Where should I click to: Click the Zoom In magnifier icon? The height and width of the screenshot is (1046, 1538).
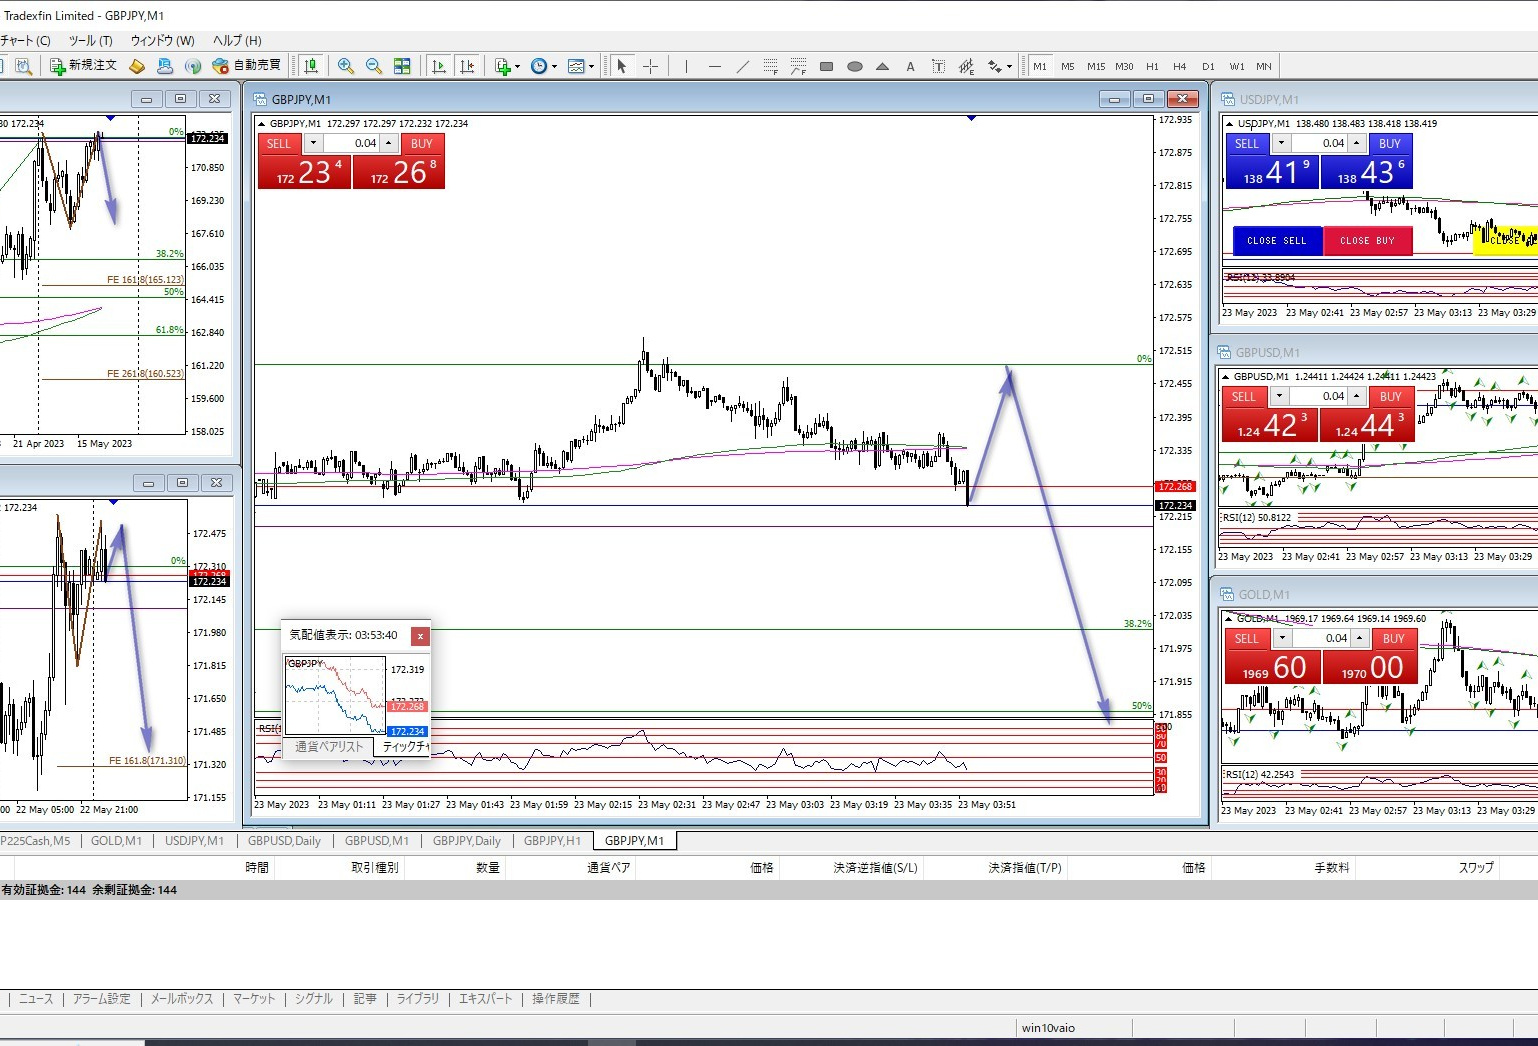point(346,66)
